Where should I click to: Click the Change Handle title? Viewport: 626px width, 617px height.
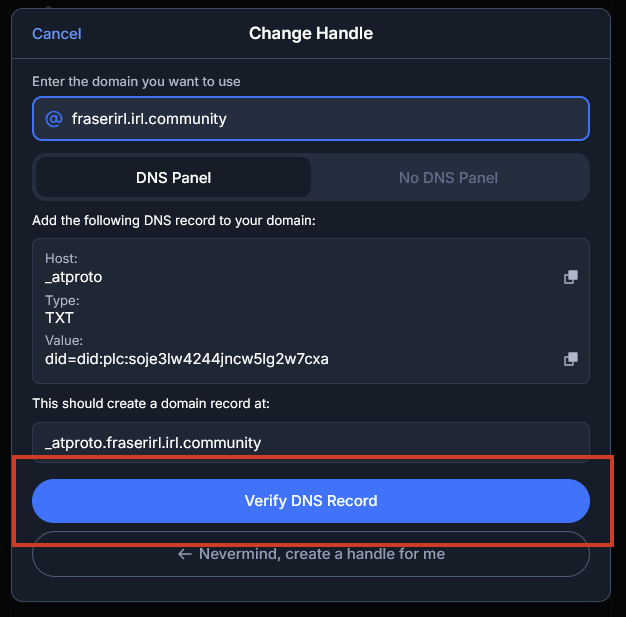pyautogui.click(x=311, y=34)
